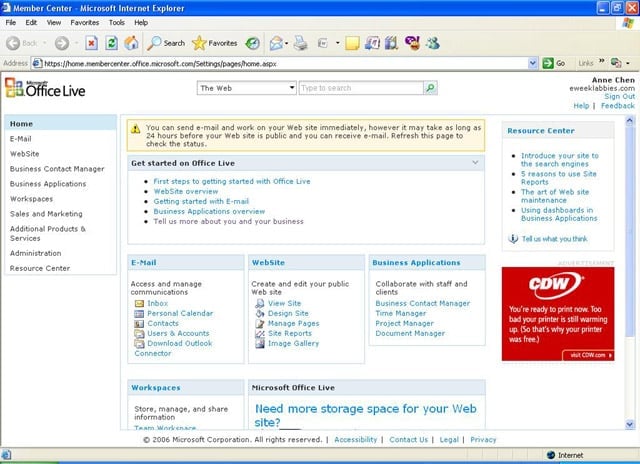640x464 pixels.
Task: Click the page scrollbar up arrow
Action: [629, 120]
